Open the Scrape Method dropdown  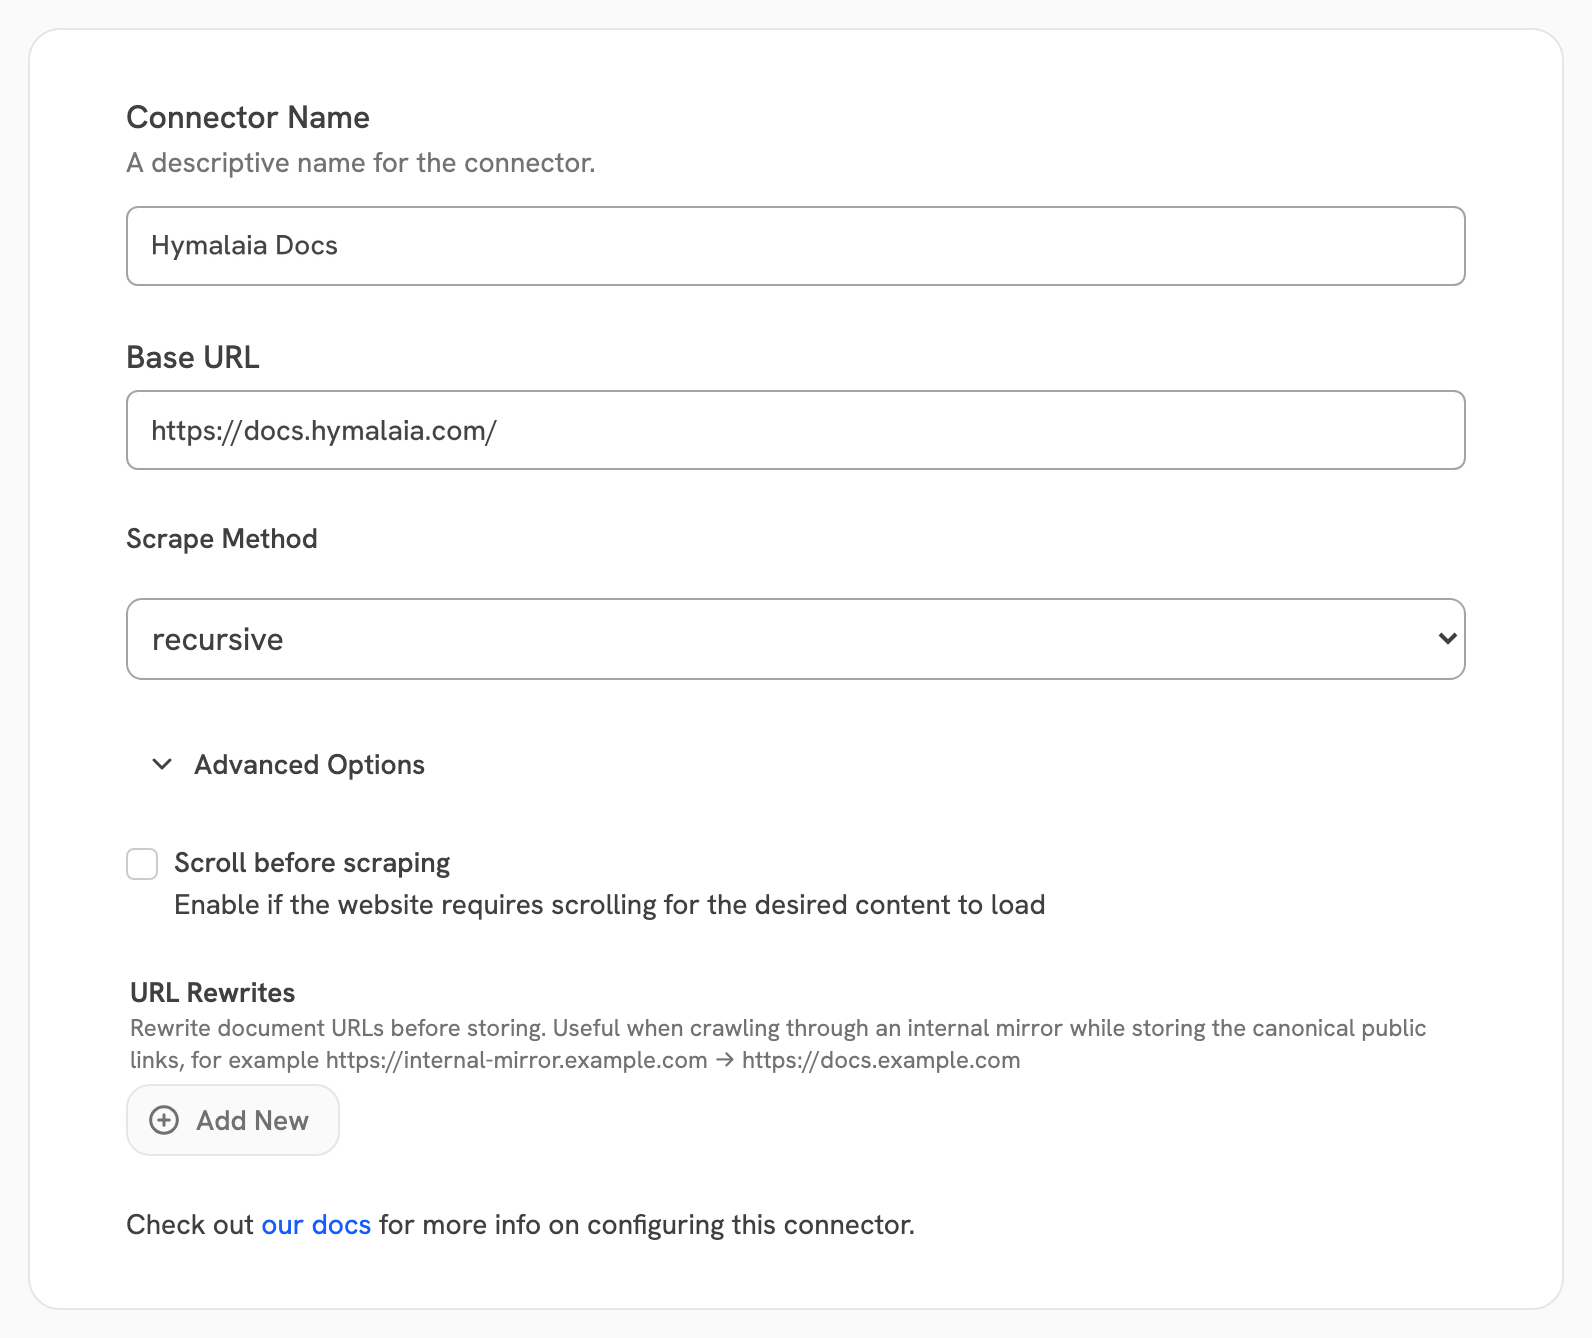tap(795, 639)
